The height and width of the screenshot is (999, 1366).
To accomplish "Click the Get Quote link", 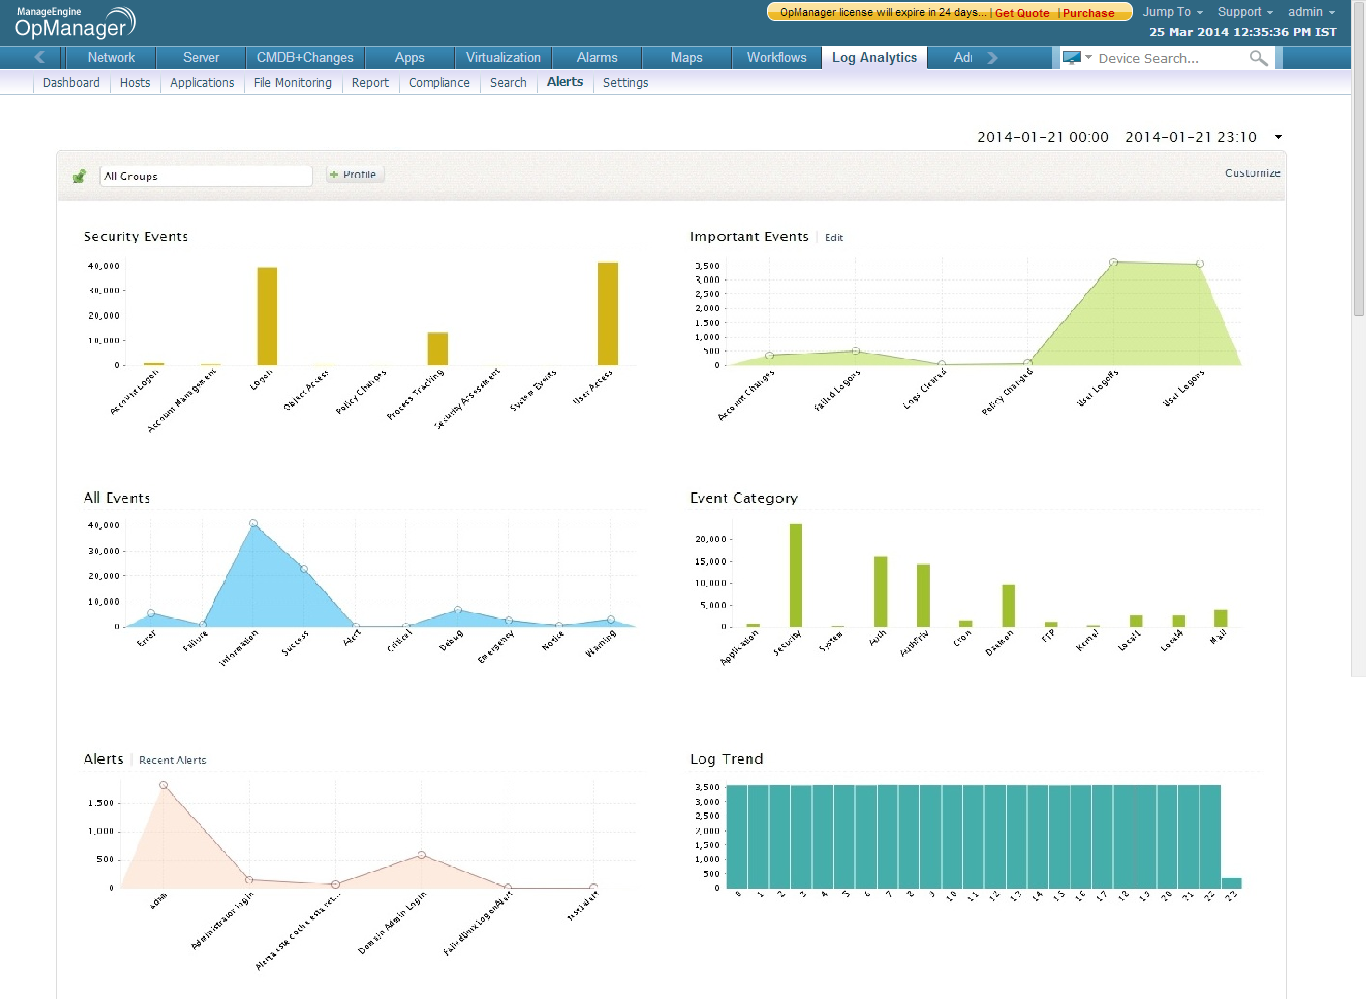I will [x=1022, y=13].
